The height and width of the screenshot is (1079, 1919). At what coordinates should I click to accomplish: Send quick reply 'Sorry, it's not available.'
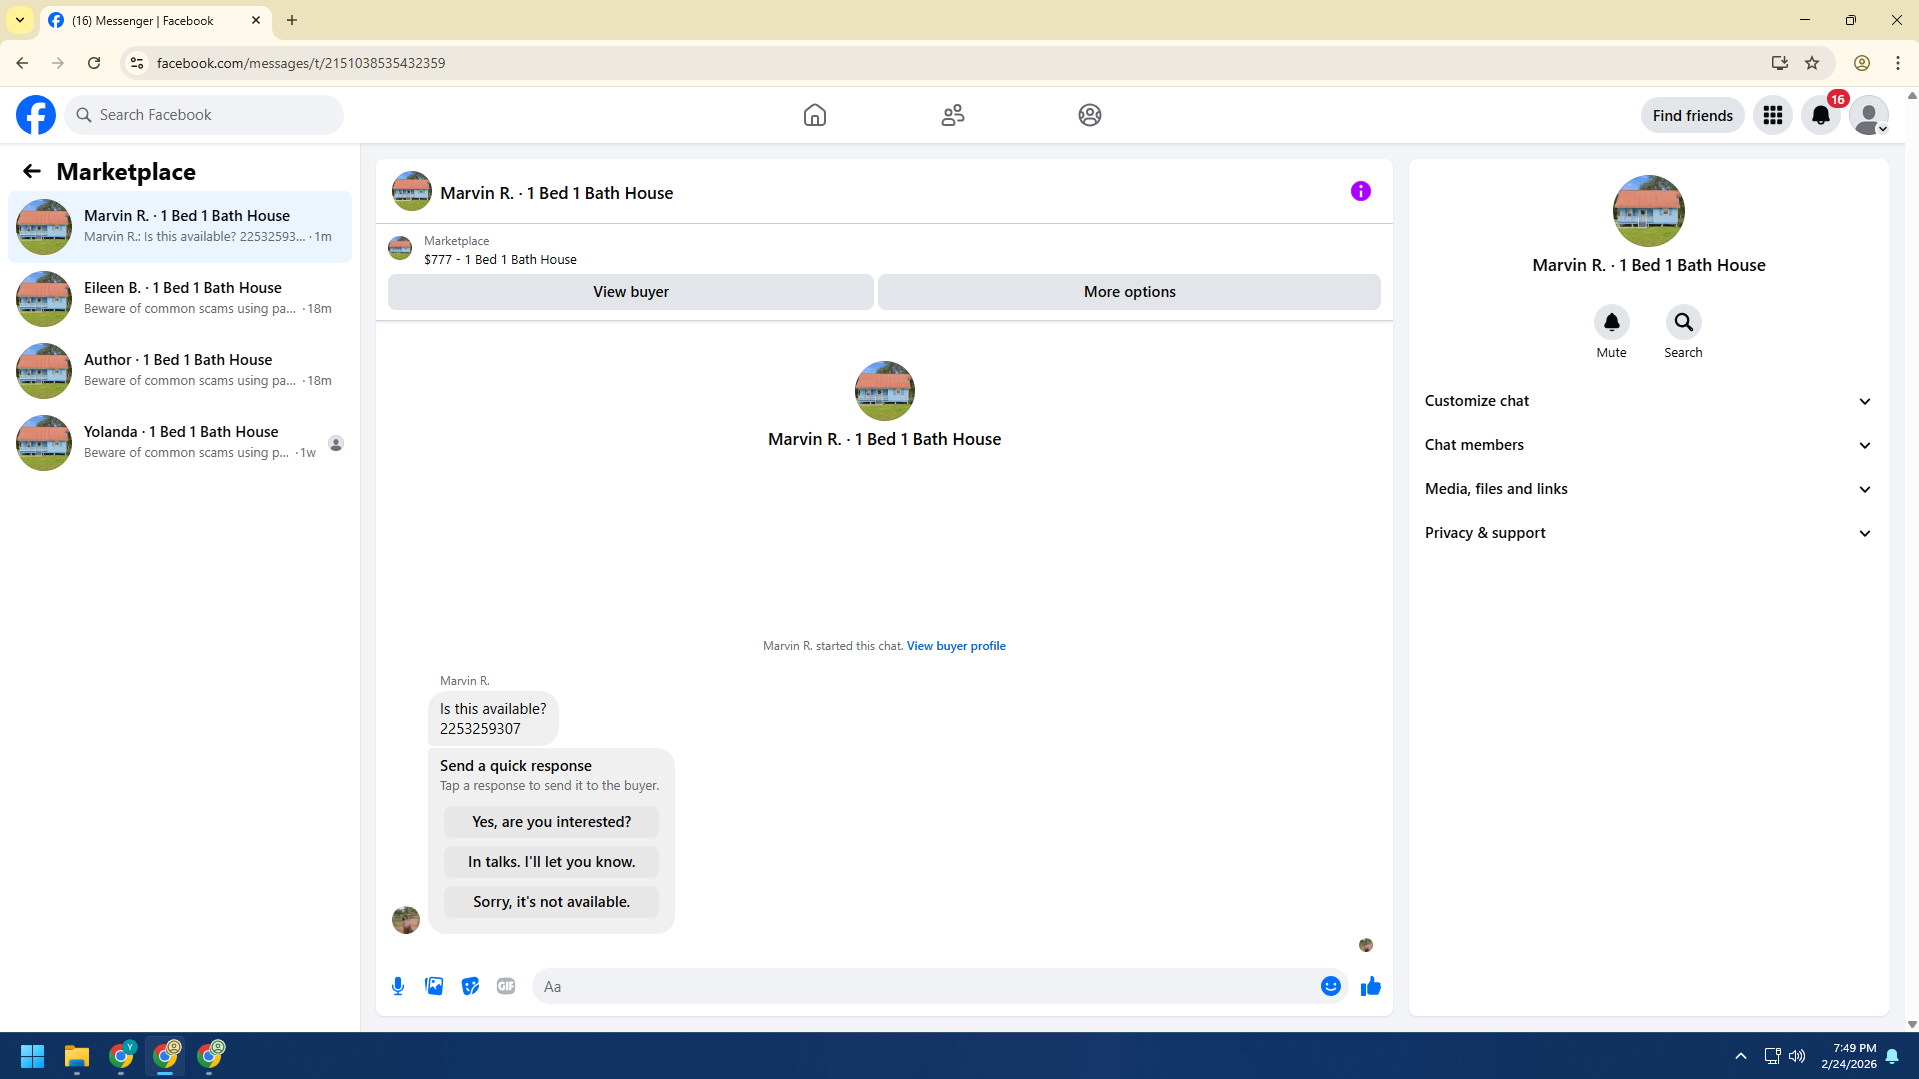[551, 902]
